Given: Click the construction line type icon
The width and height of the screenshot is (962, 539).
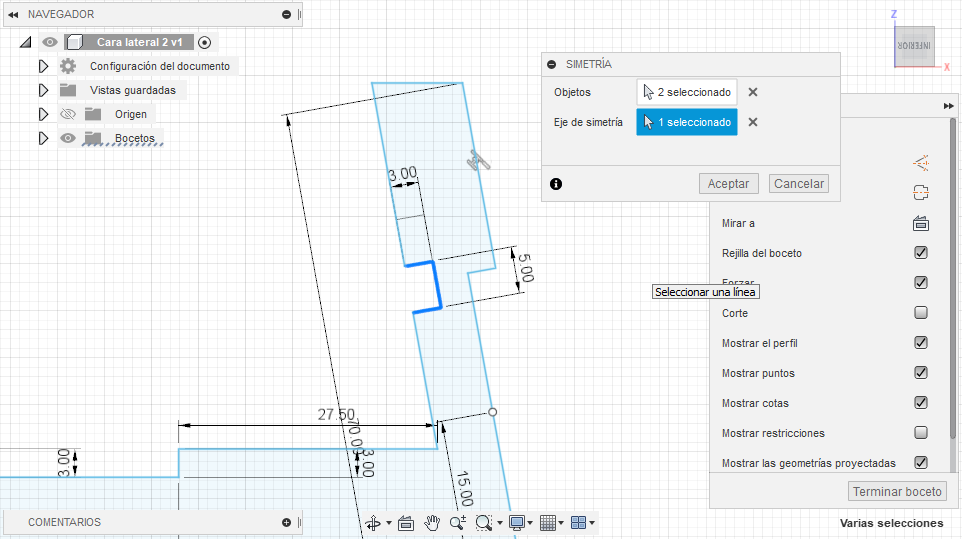Looking at the screenshot, I should (921, 163).
